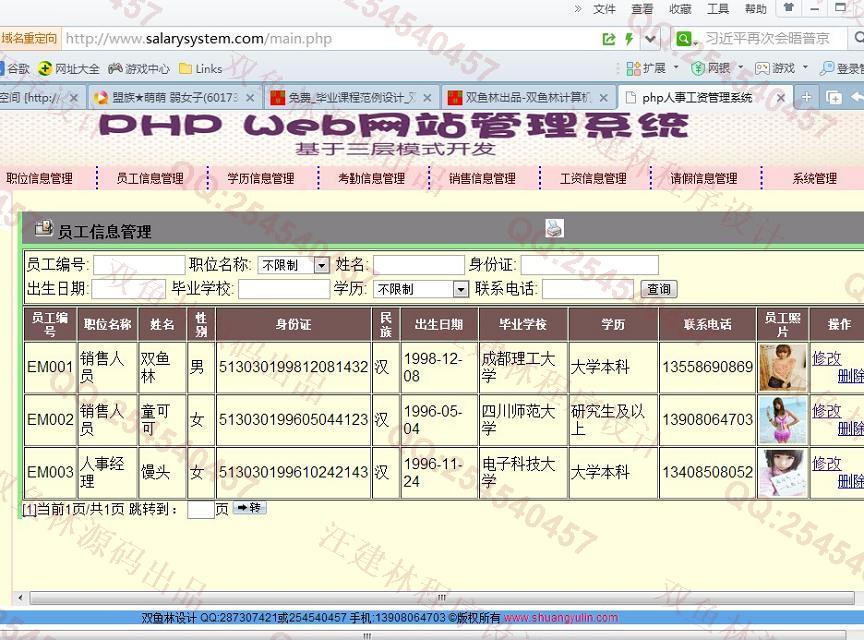
Task: Open 系统管理 navigation item
Action: coord(815,178)
